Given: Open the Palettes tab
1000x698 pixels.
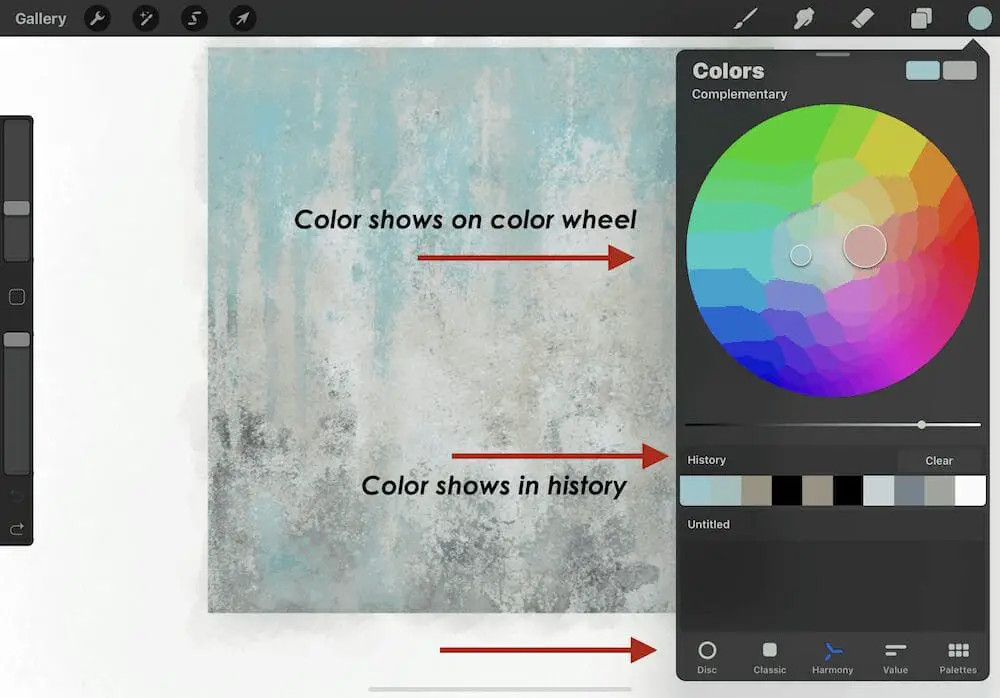Looking at the screenshot, I should point(958,658).
